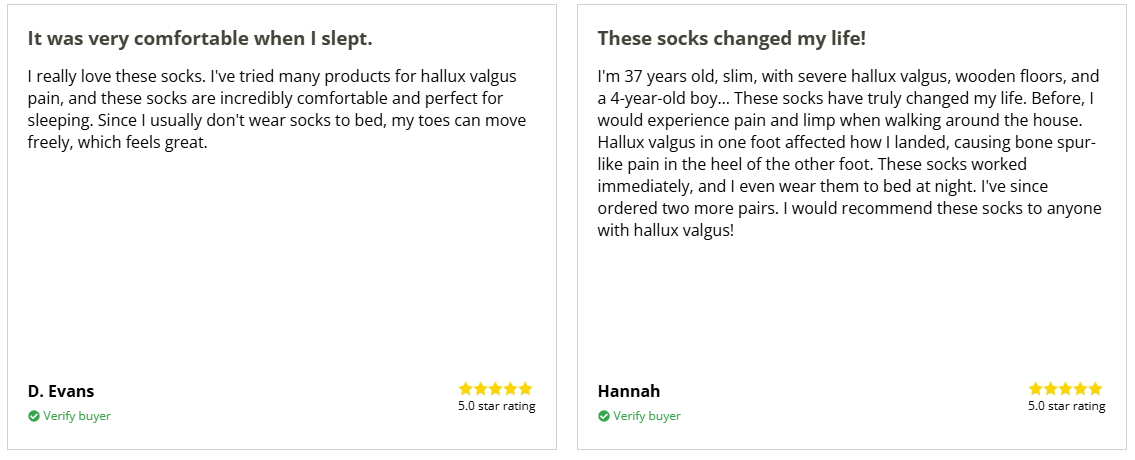Click "5.0 star rating" label in D. Evans' review
Screen dimensions: 1135x460
coord(497,406)
